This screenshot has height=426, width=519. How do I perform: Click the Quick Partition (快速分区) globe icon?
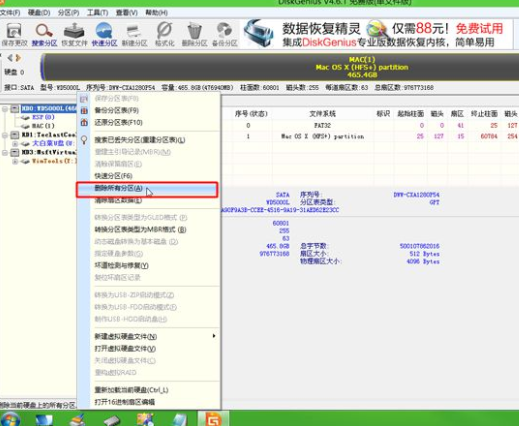104,31
